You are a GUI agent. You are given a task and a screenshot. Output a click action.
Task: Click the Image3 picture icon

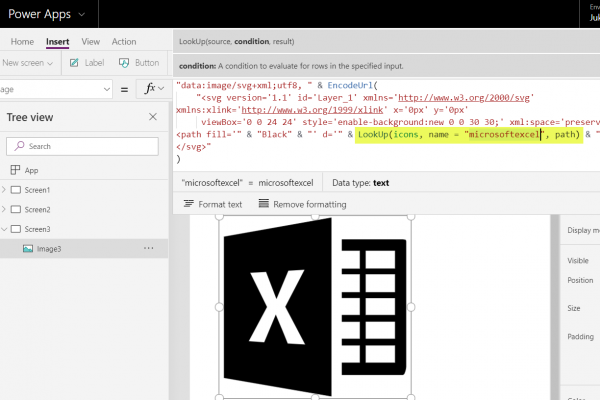[x=28, y=249]
